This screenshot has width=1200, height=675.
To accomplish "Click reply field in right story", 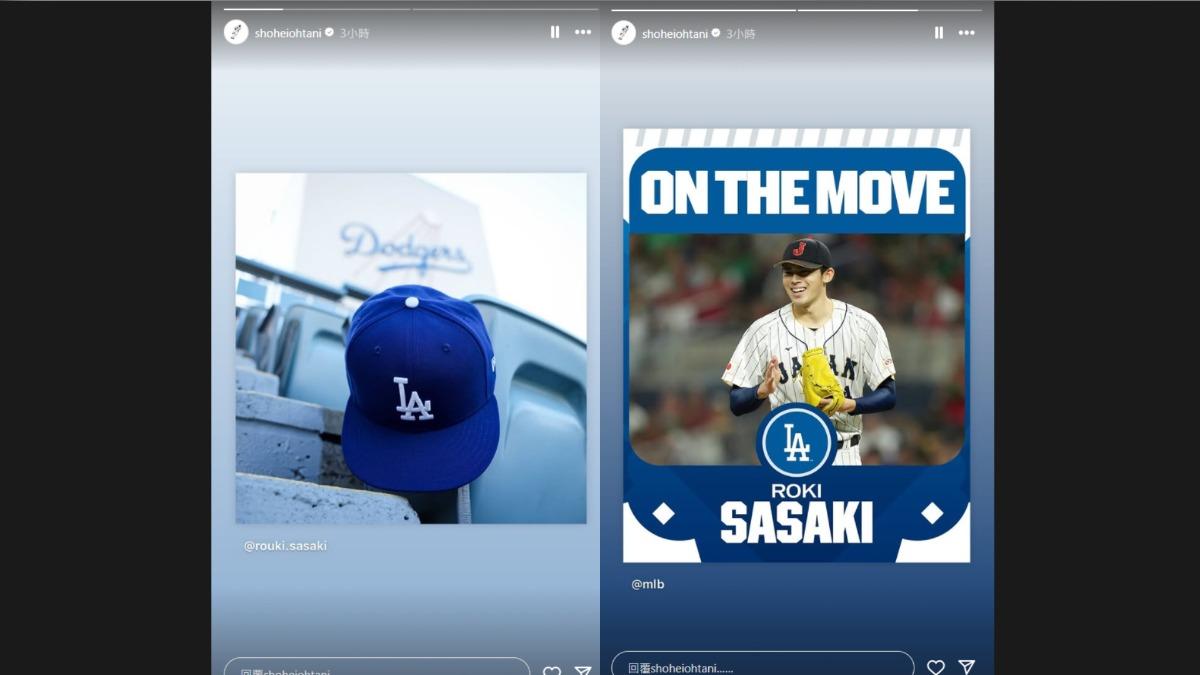I will pos(763,664).
